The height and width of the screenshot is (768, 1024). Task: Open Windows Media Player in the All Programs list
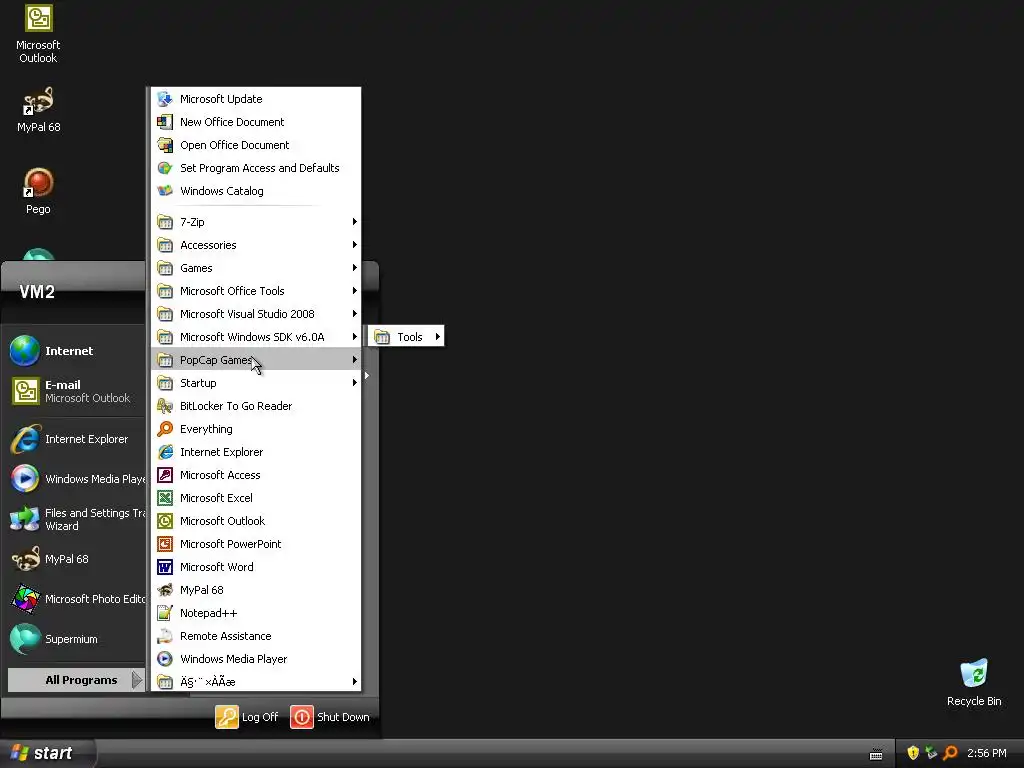tap(255, 659)
